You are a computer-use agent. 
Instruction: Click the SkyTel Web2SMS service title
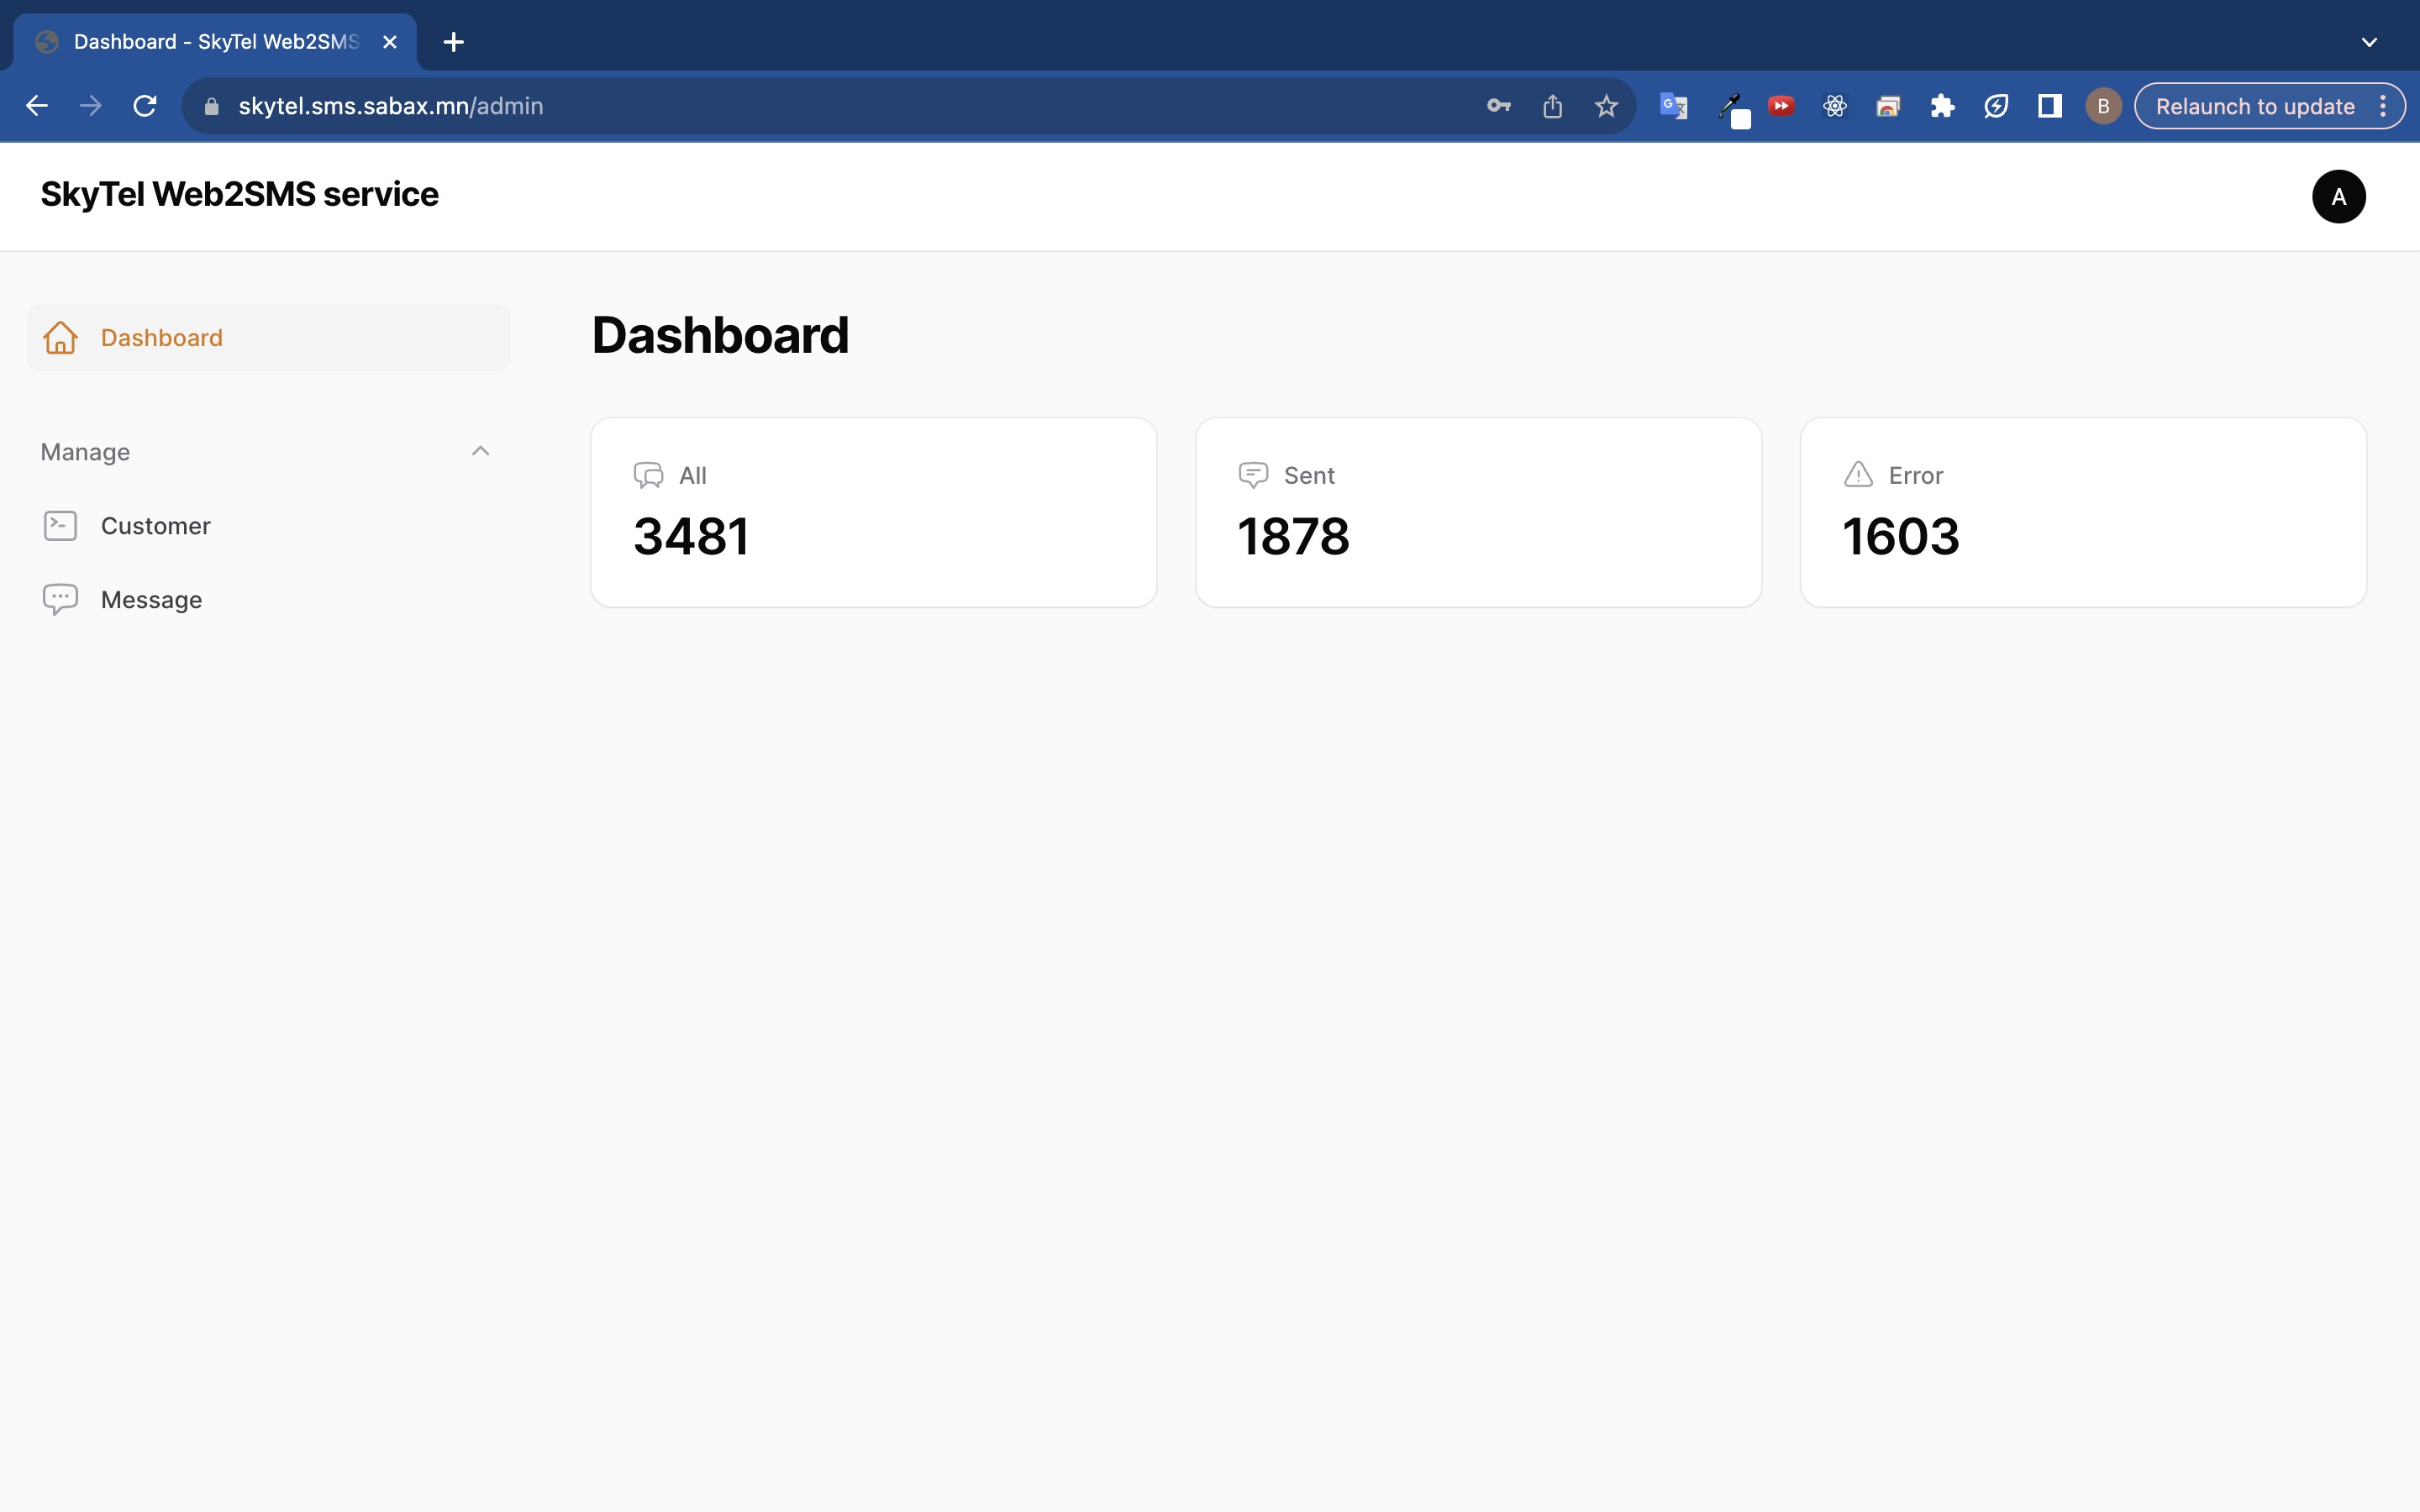(x=239, y=195)
